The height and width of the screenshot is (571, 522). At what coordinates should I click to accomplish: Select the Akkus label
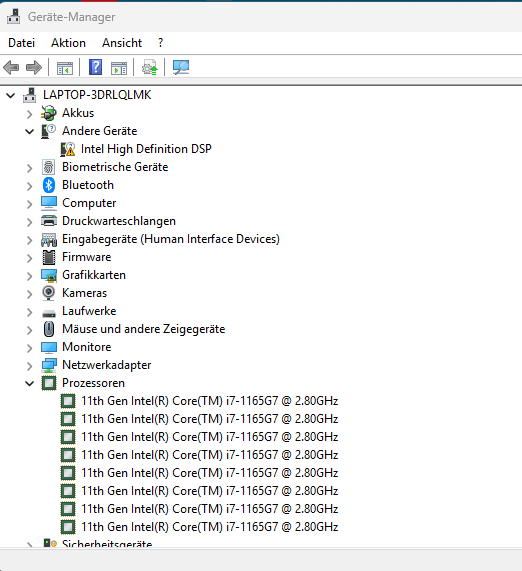click(78, 113)
